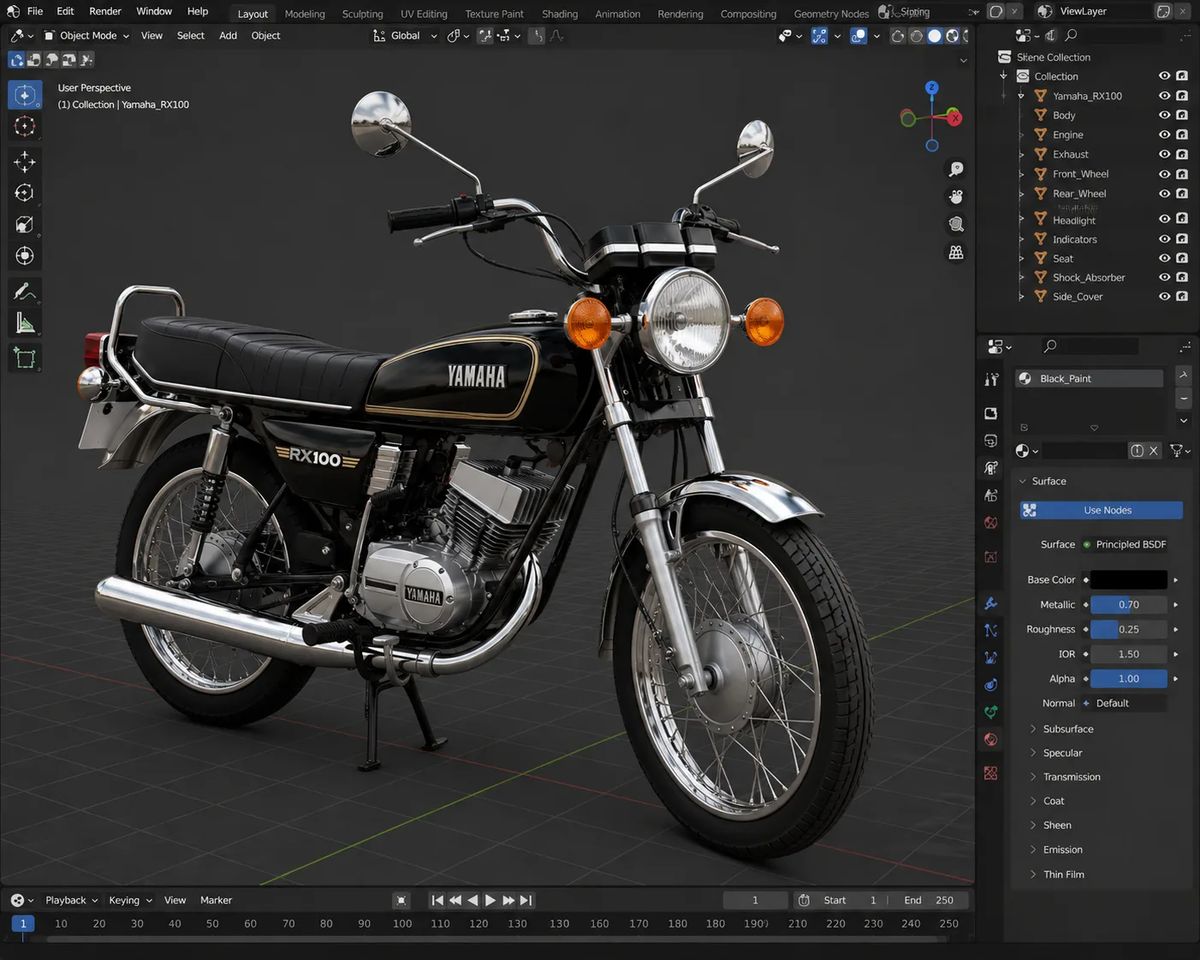Open the Output properties tab
This screenshot has height=960, width=1200.
(991, 441)
